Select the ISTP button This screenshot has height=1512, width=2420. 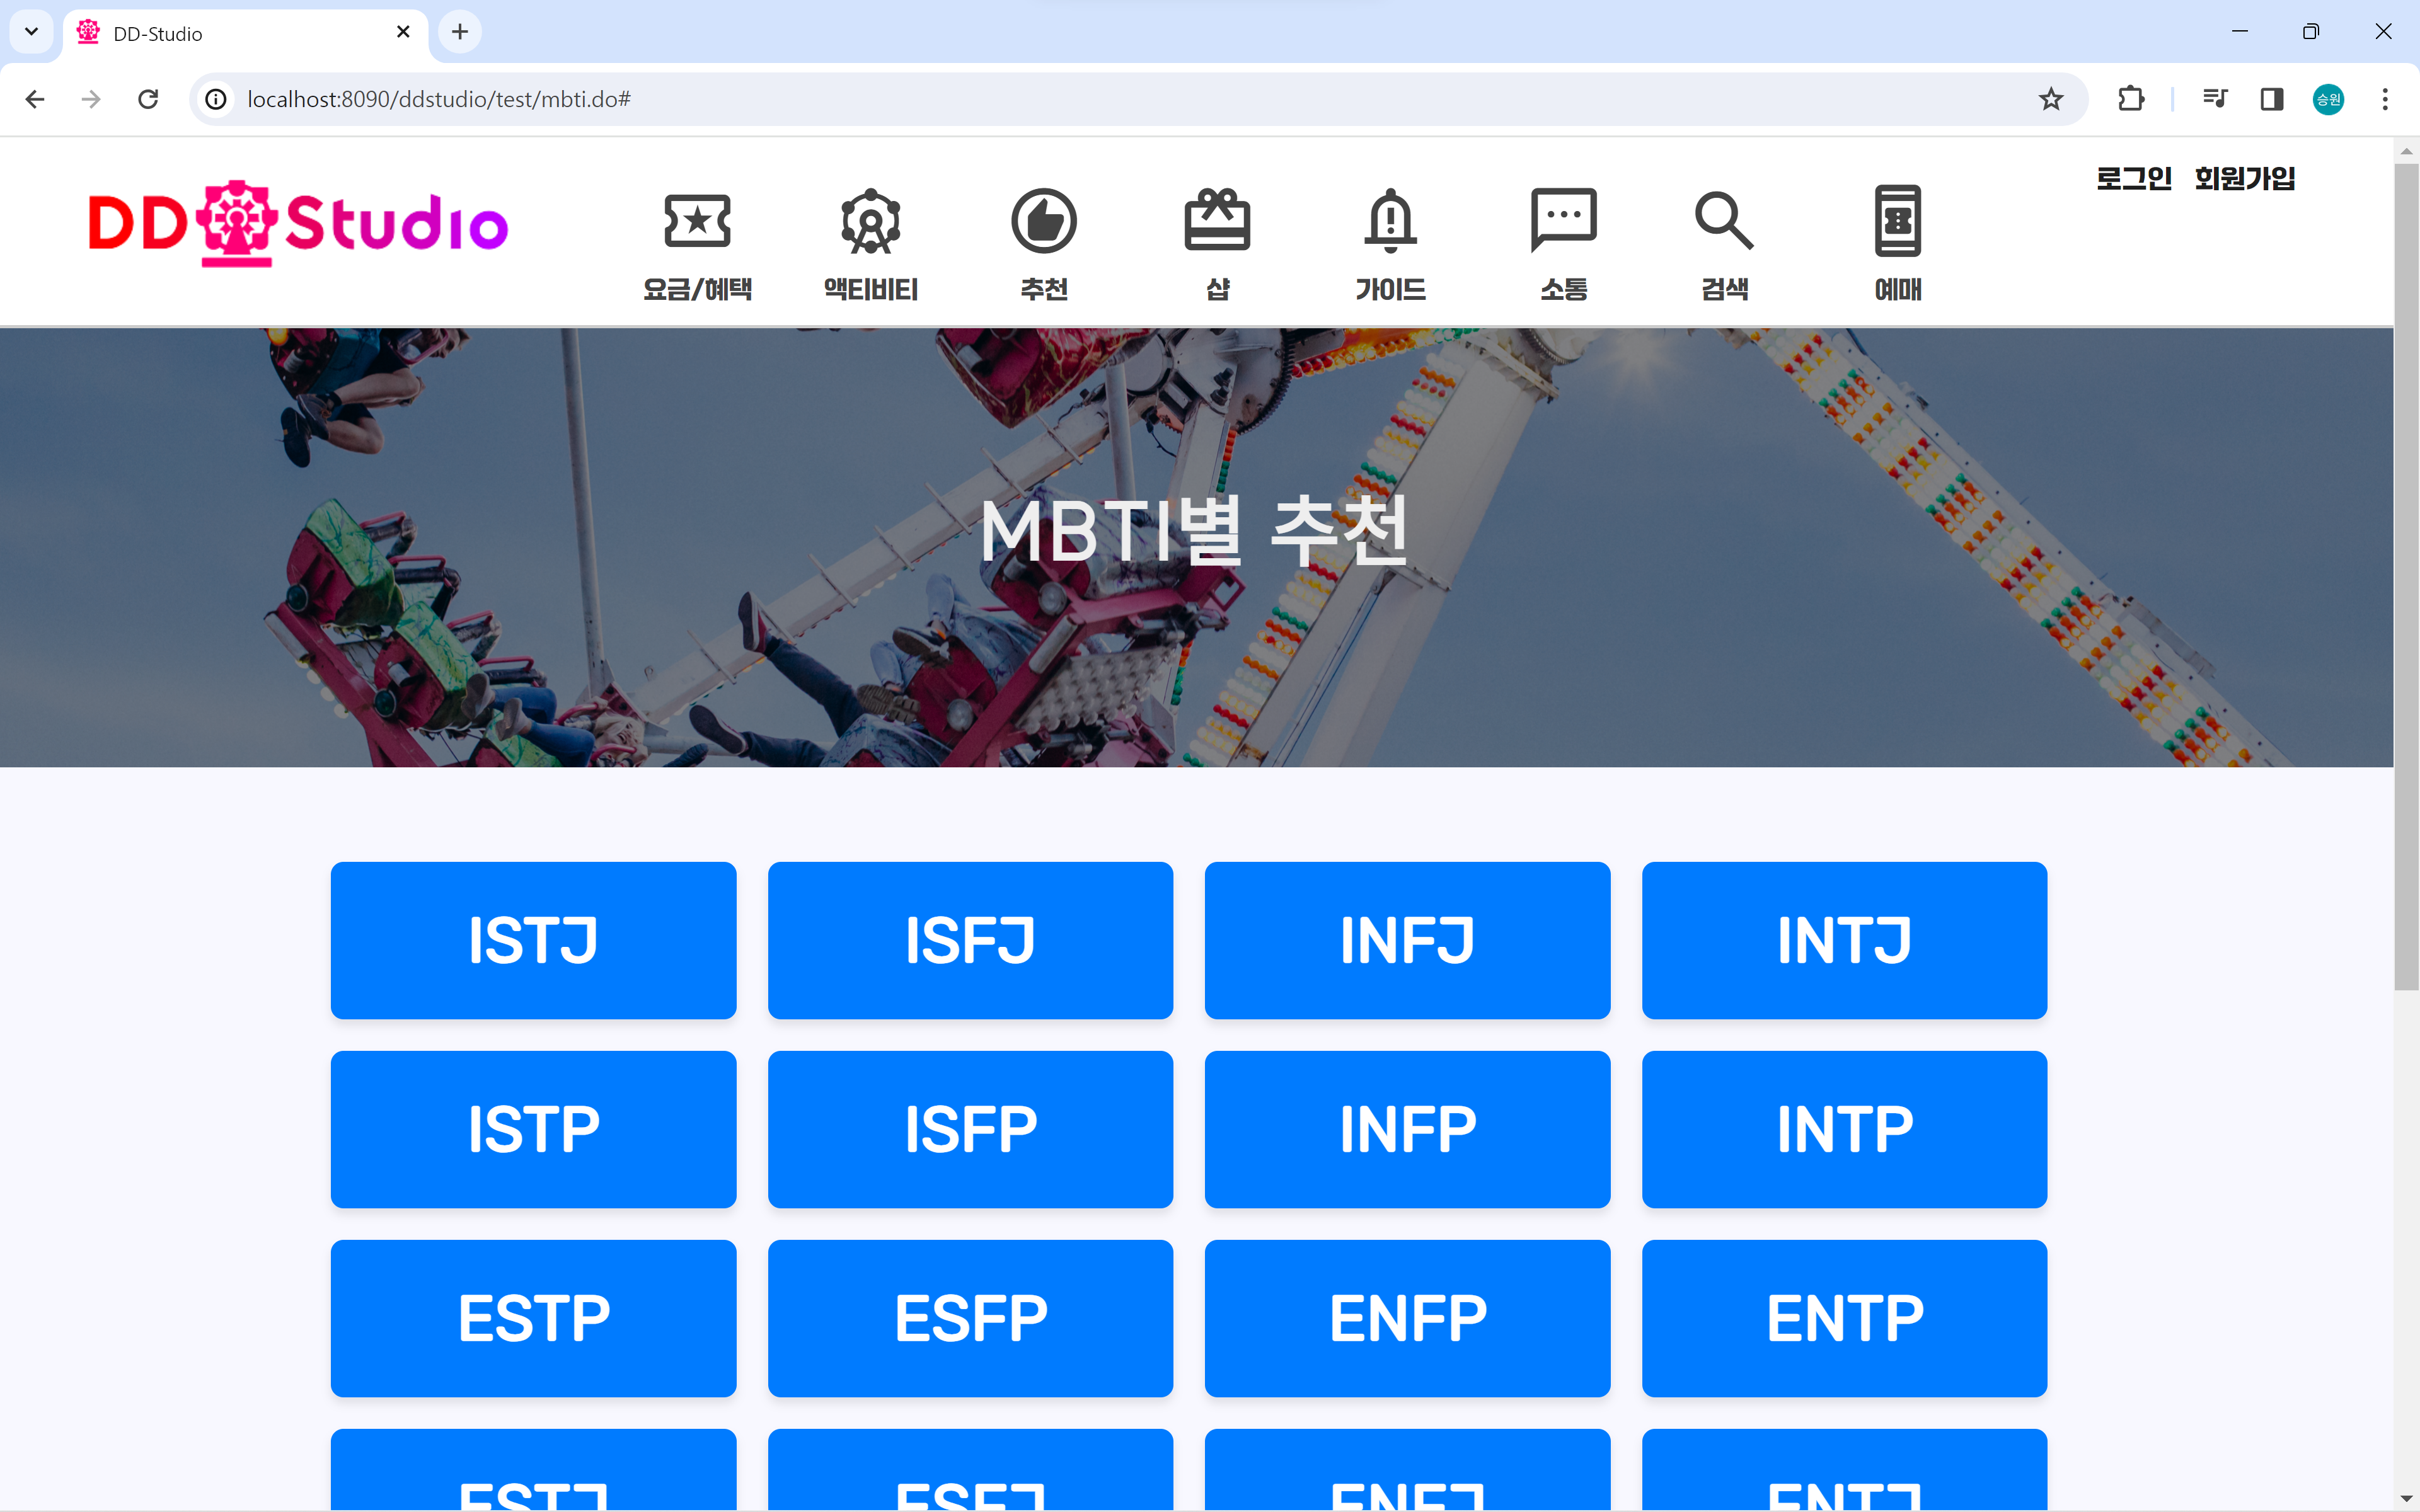coord(533,1129)
